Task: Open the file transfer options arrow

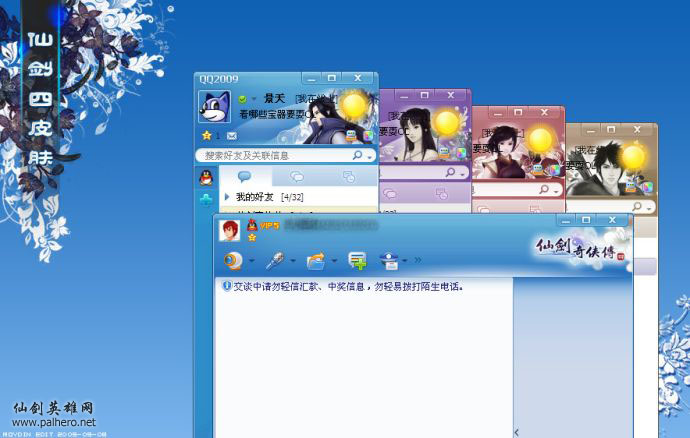Action: coord(334,261)
